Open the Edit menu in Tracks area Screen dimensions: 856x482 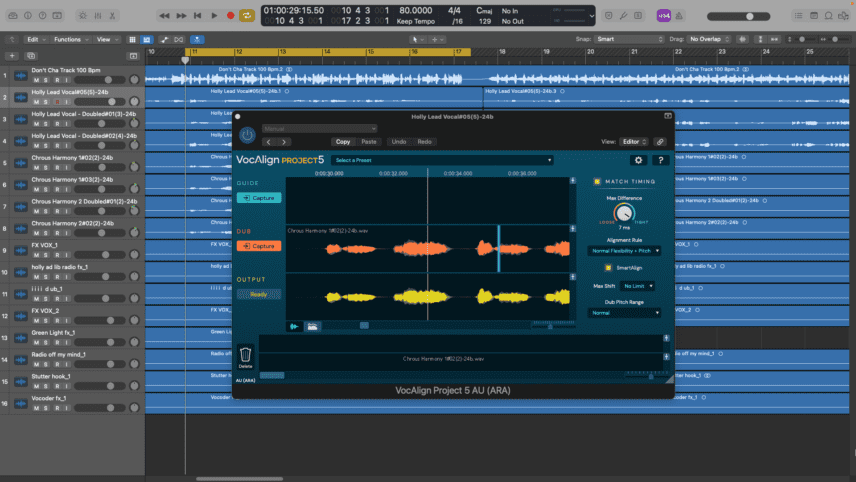[x=37, y=39]
